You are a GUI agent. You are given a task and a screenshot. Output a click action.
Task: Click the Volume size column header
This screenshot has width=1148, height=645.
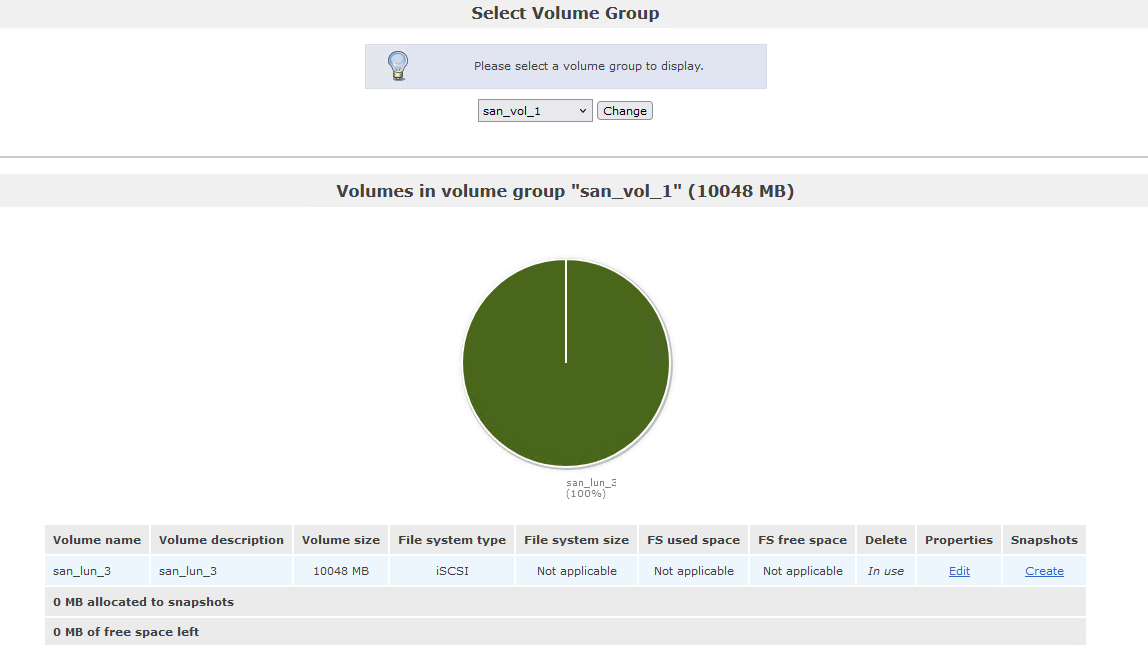coord(341,540)
